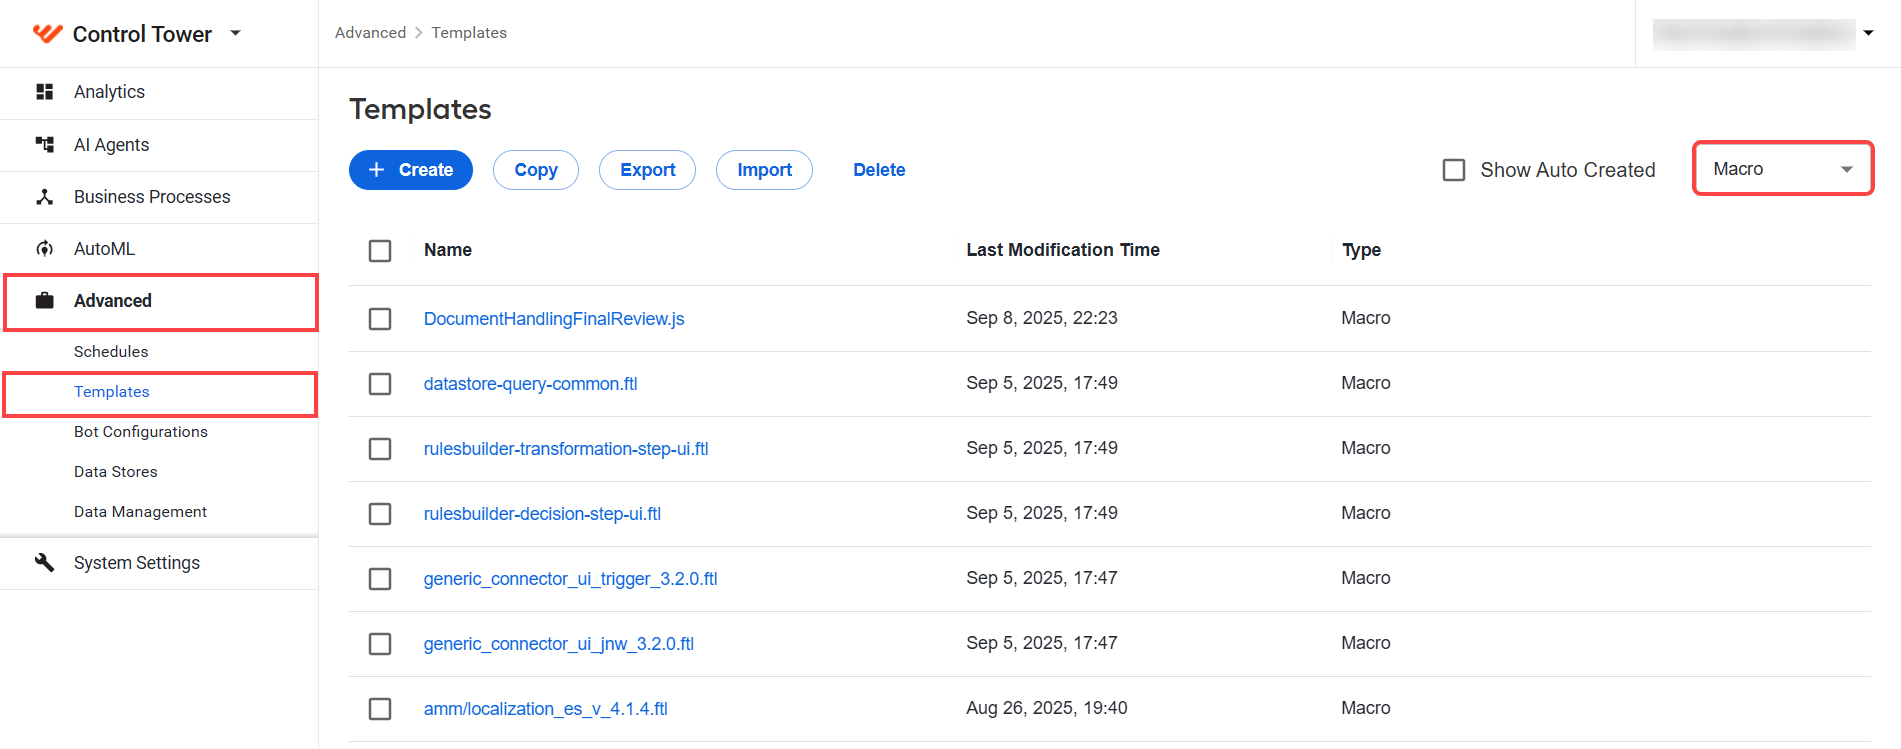Click Macro type cell of DocumentHandlingFinalReview.js
1901x749 pixels.
click(1366, 318)
